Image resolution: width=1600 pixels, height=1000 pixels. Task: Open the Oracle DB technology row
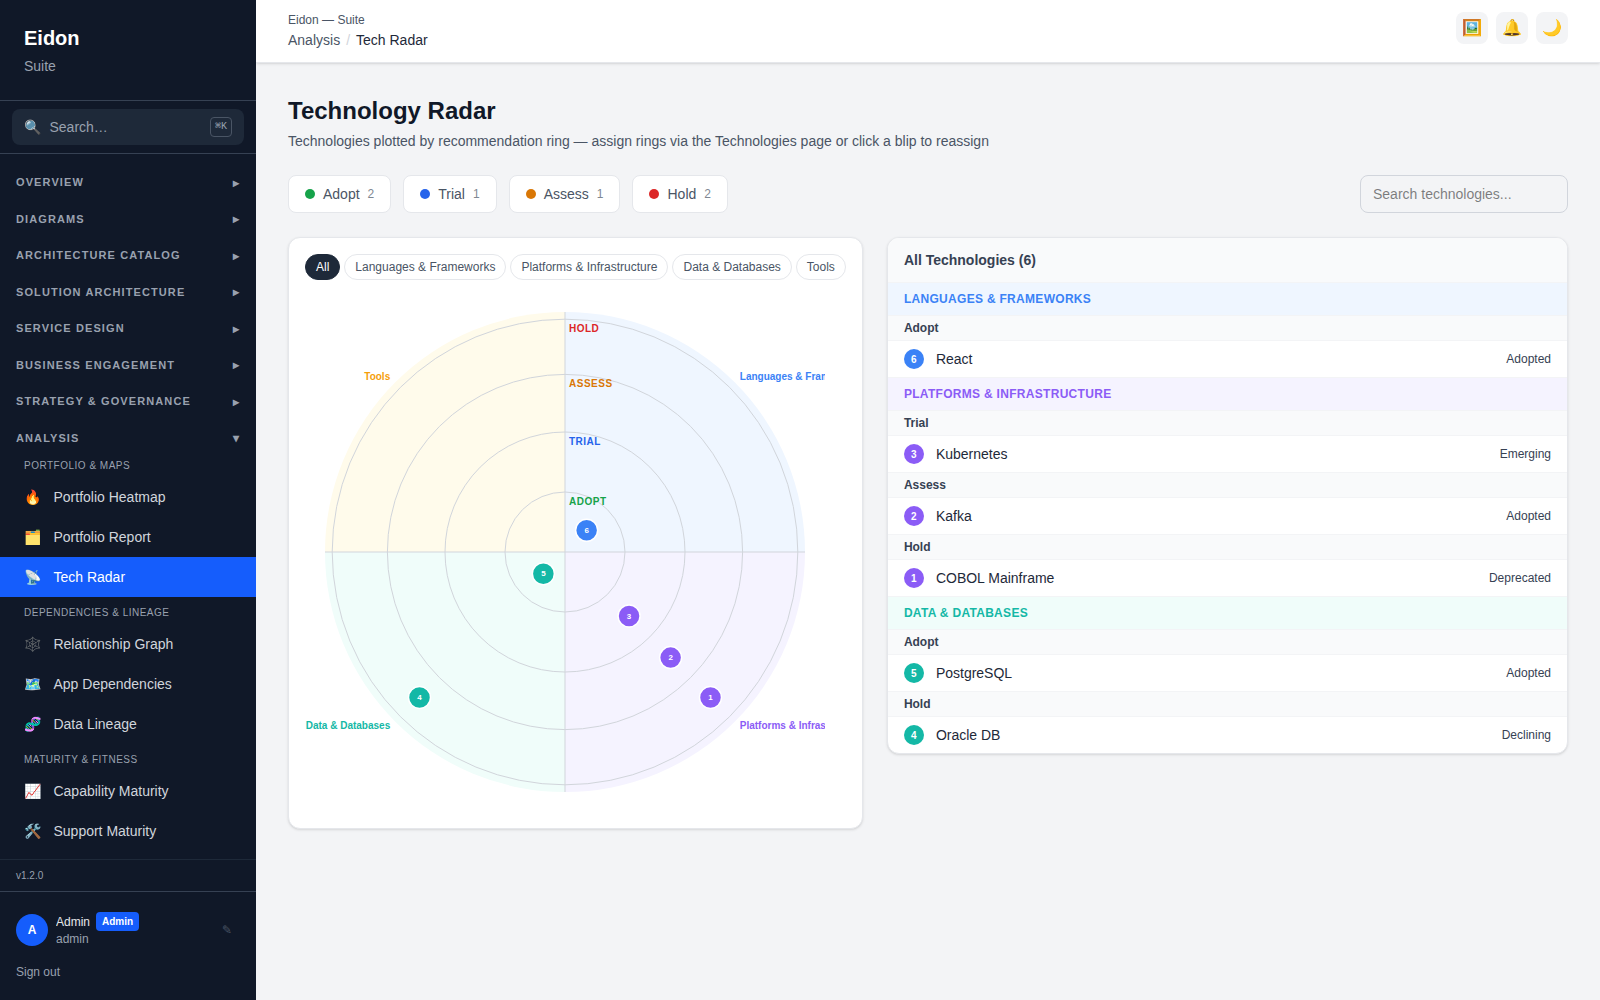[1227, 735]
